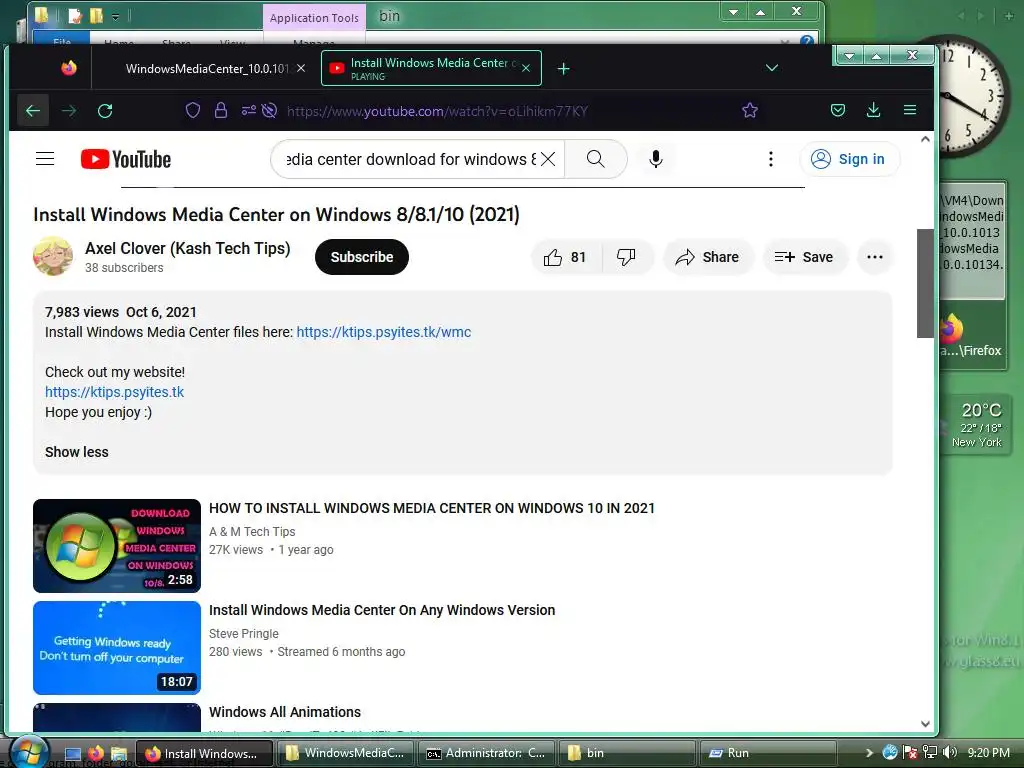This screenshot has height=768, width=1024.
Task: Open tracking protection shield icon
Action: coord(193,110)
